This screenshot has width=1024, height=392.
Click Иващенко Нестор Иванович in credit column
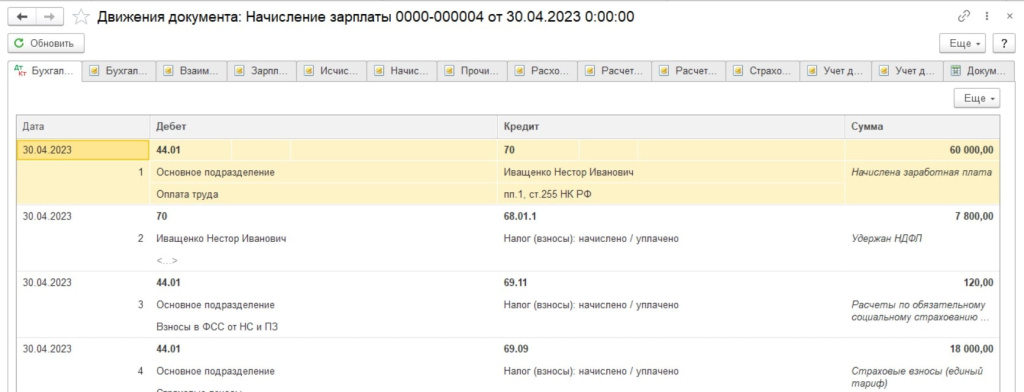(x=569, y=172)
